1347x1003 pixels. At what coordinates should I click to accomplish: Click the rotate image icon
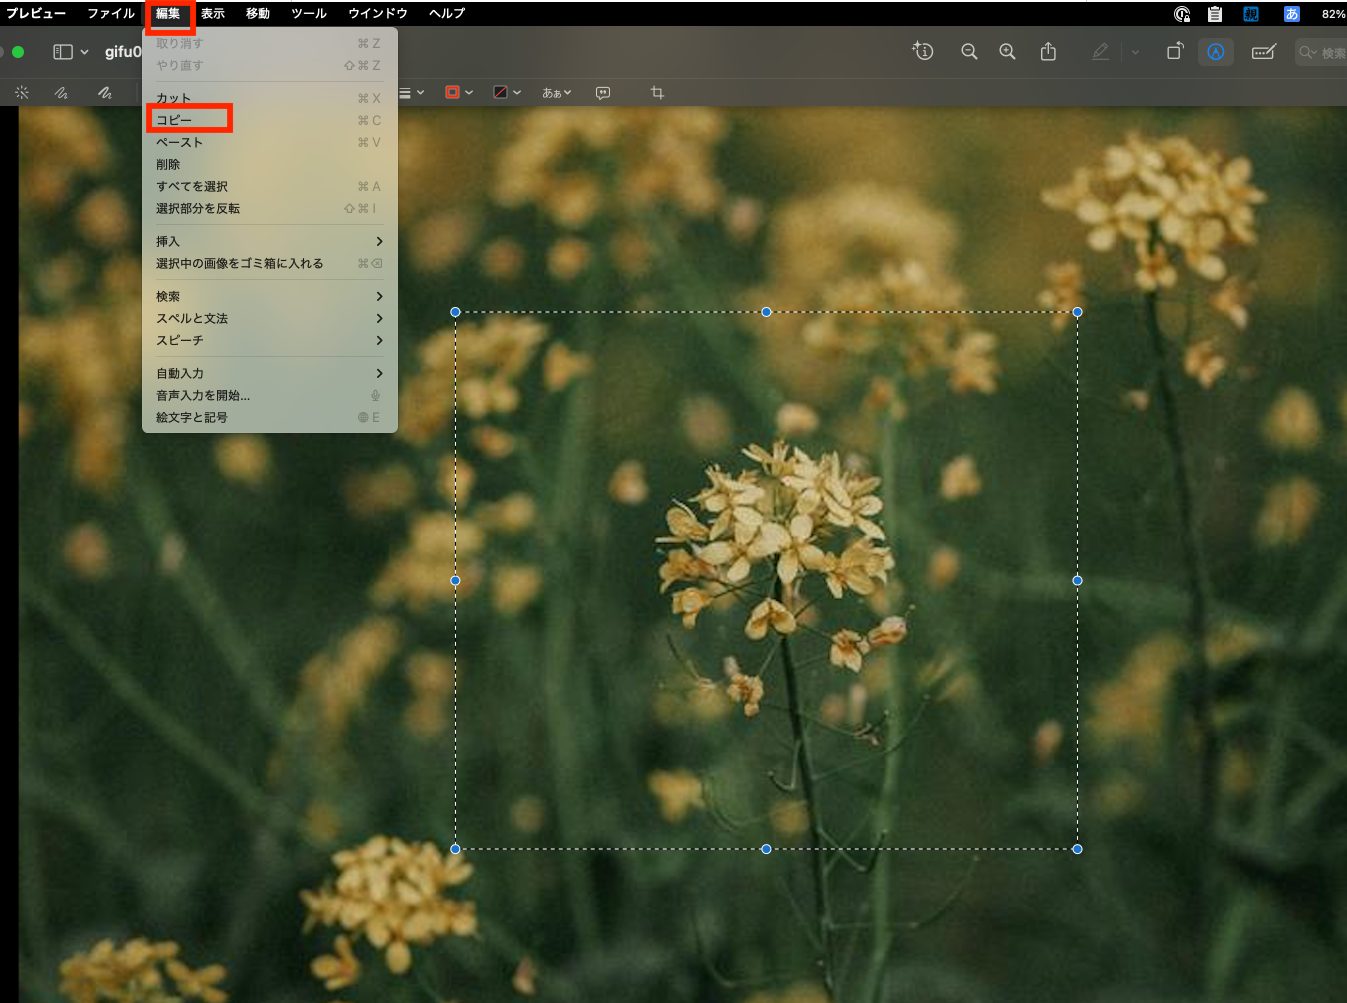(x=1175, y=52)
